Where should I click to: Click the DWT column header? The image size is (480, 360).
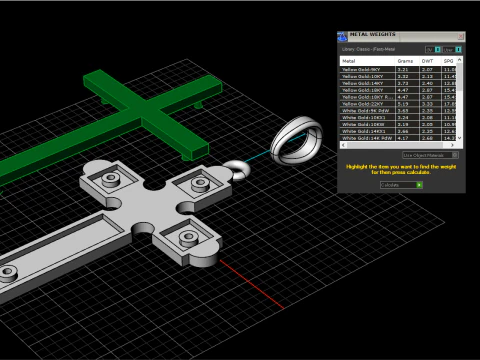(x=430, y=61)
